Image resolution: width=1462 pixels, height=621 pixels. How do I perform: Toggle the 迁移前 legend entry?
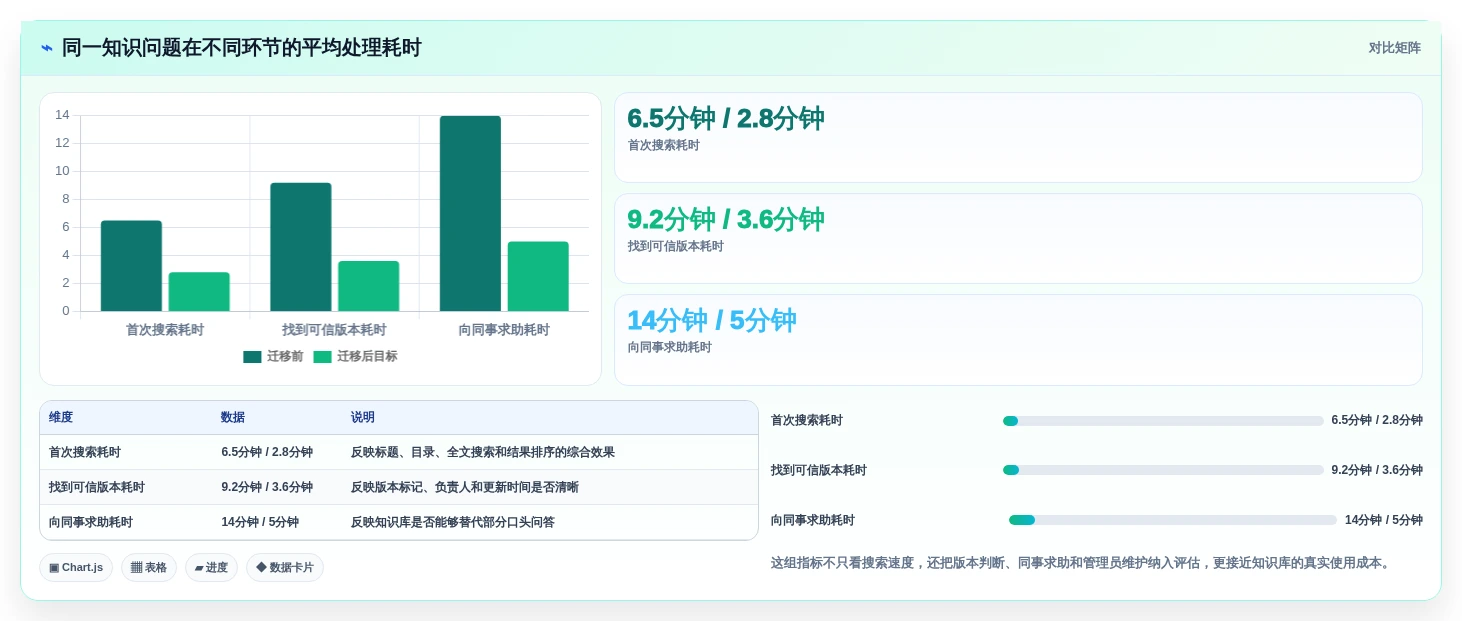pos(273,356)
